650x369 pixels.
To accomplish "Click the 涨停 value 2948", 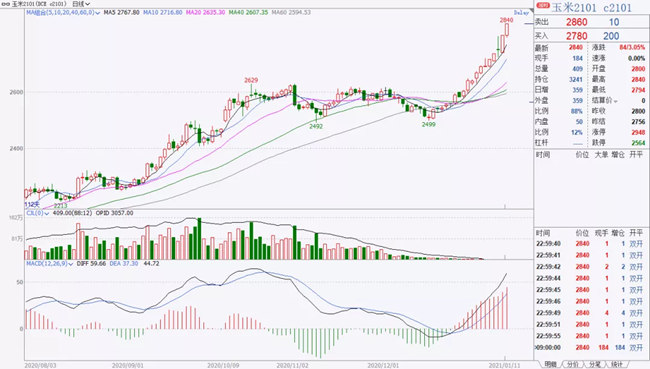I will coord(638,132).
